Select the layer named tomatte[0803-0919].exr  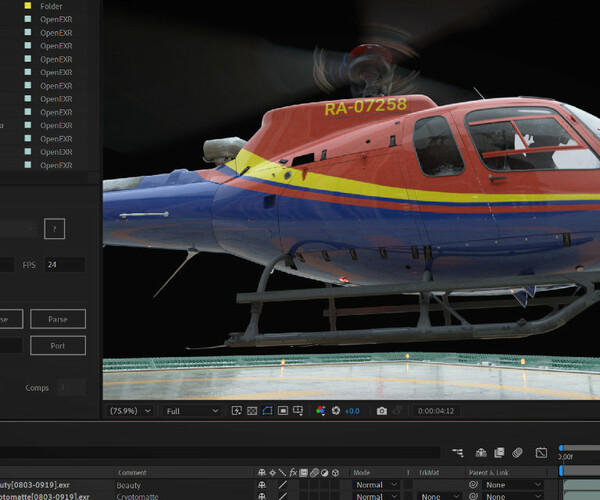(45, 496)
